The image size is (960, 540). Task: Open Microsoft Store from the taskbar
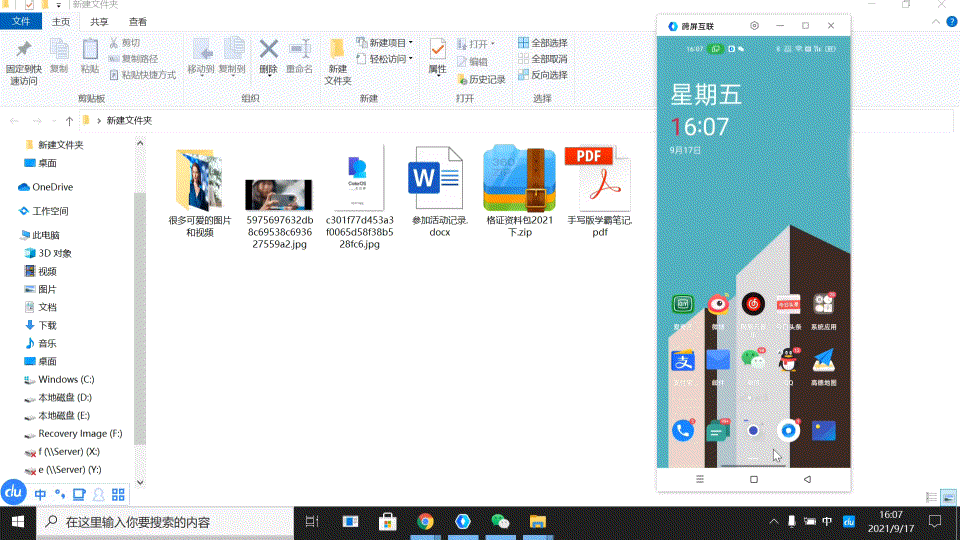coord(388,522)
